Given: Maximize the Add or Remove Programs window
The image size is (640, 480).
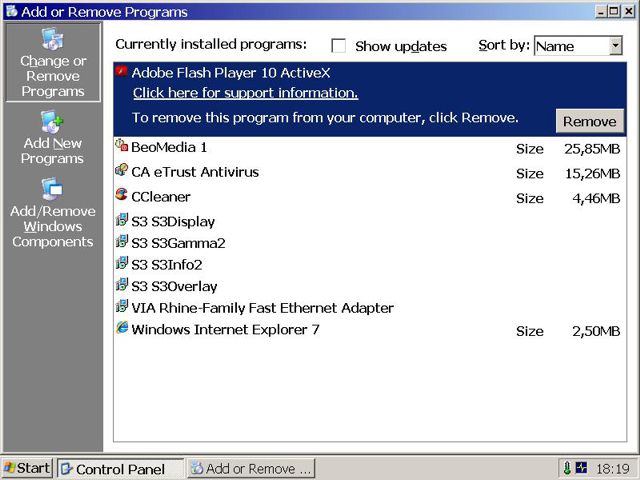Looking at the screenshot, I should [x=614, y=11].
